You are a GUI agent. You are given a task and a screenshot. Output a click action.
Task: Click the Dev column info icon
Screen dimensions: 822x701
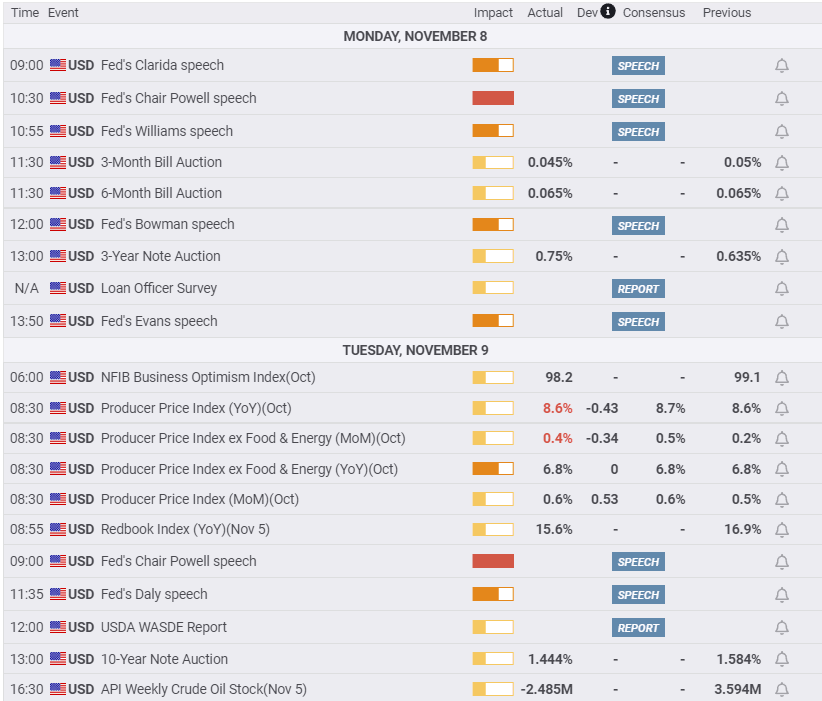pyautogui.click(x=608, y=12)
